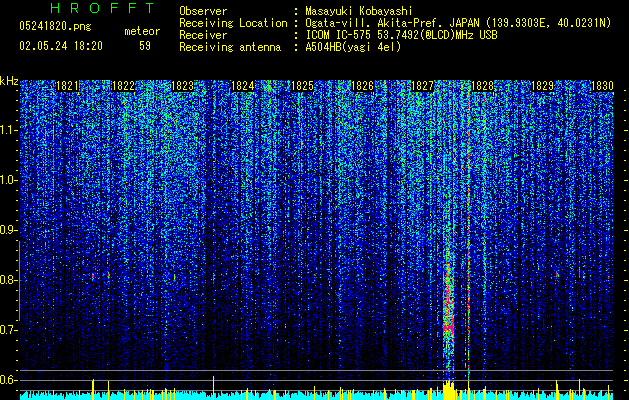The image size is (629, 400).
Task: Click the kHz axis unit label
Action: [x=9, y=81]
